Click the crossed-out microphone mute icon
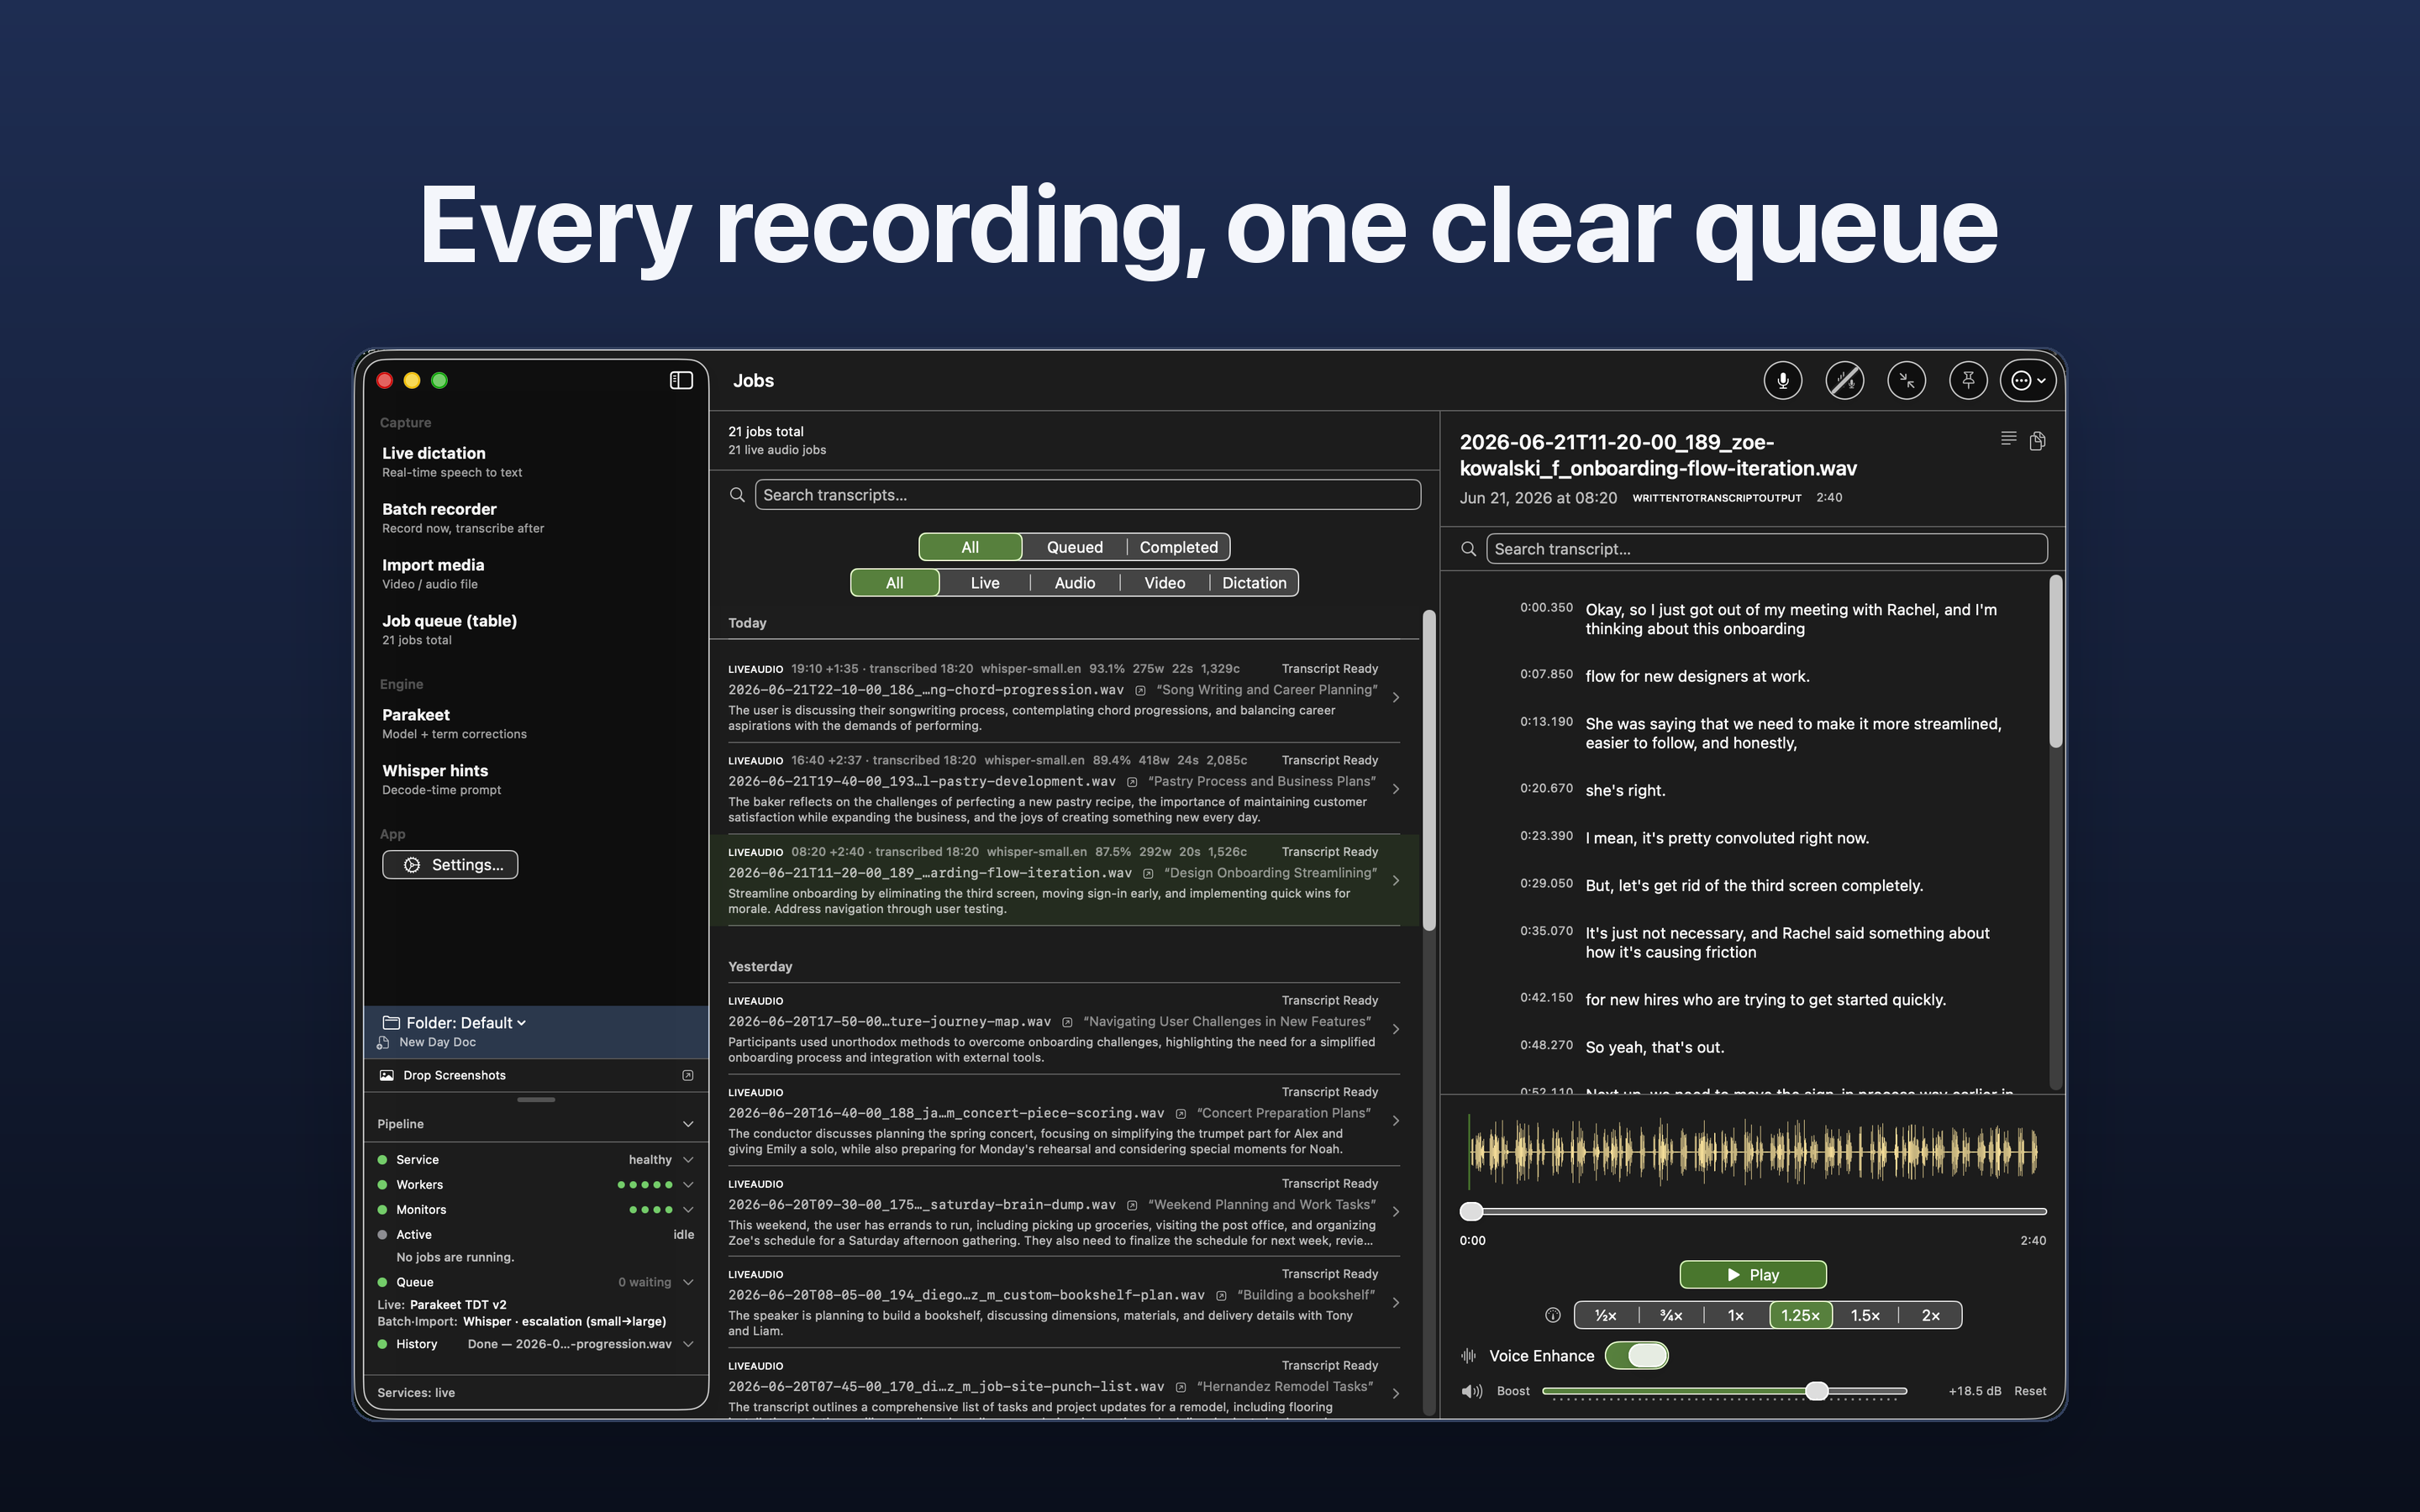The width and height of the screenshot is (2420, 1512). click(x=1844, y=380)
